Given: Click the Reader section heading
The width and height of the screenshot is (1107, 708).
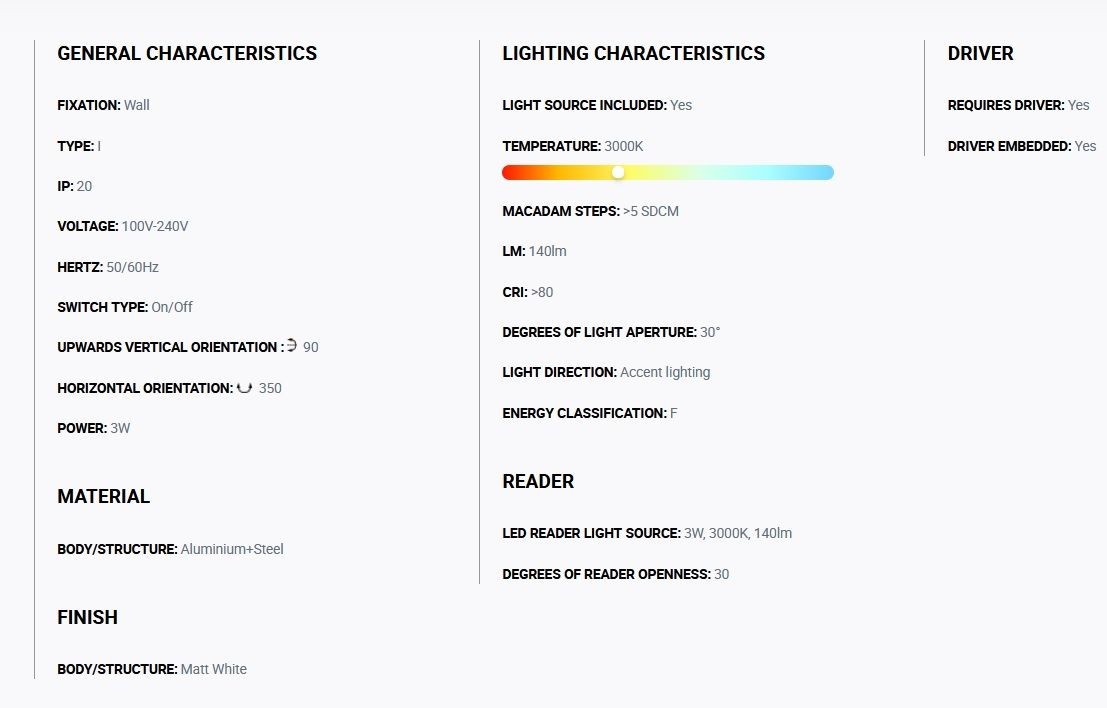Looking at the screenshot, I should coord(538,481).
